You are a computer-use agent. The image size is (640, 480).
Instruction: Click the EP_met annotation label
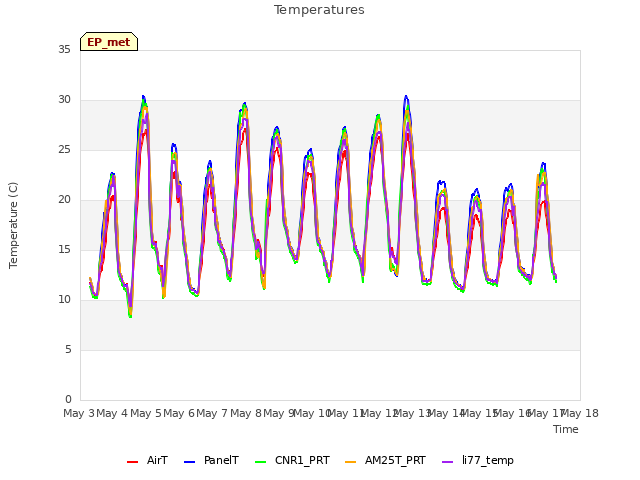coord(109,42)
